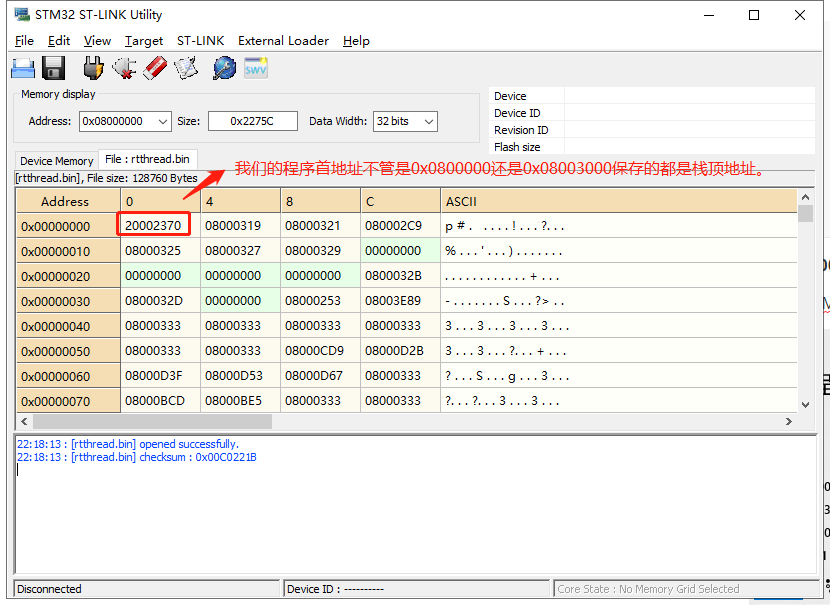Select the File : rtthread.bin tab

point(147,159)
